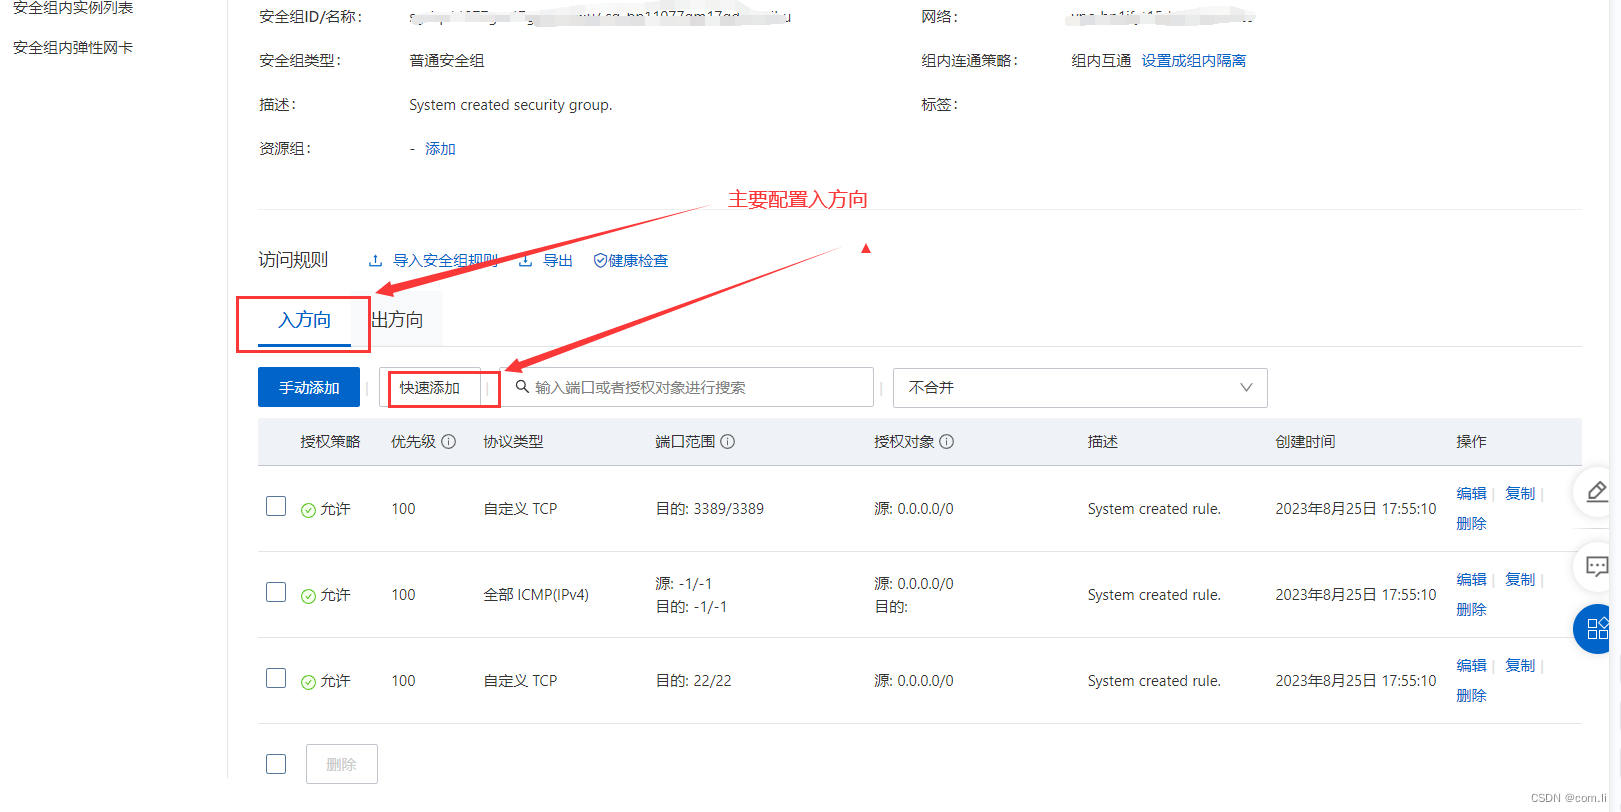This screenshot has width=1621, height=812.
Task: Switch to the 出方向 outbound tab
Action: (397, 320)
